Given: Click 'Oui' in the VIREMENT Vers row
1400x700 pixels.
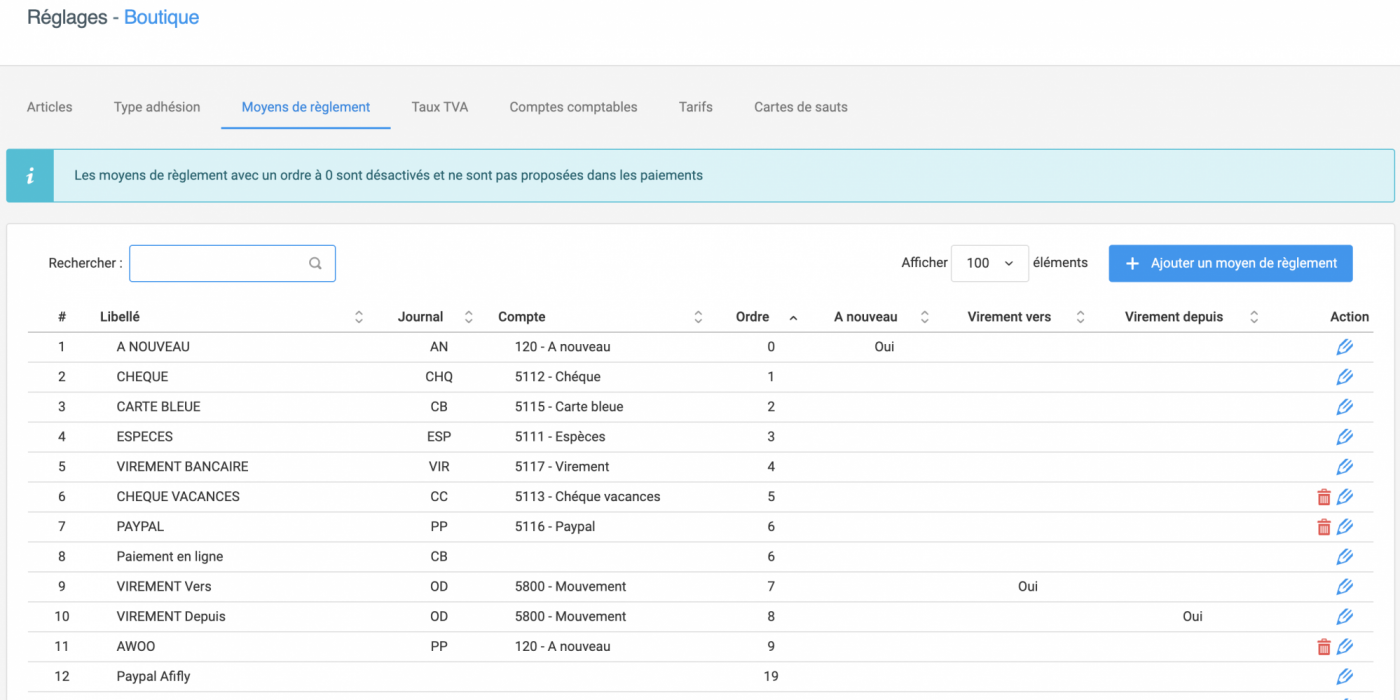Looking at the screenshot, I should point(1028,587).
